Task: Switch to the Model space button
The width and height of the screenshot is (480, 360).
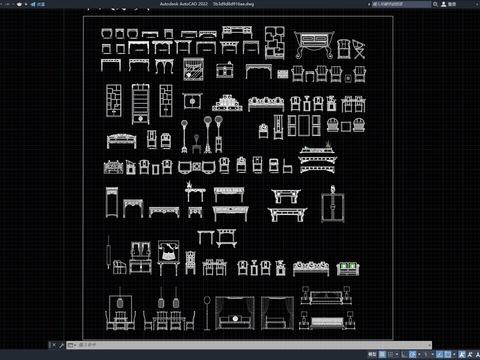Action: [372, 354]
